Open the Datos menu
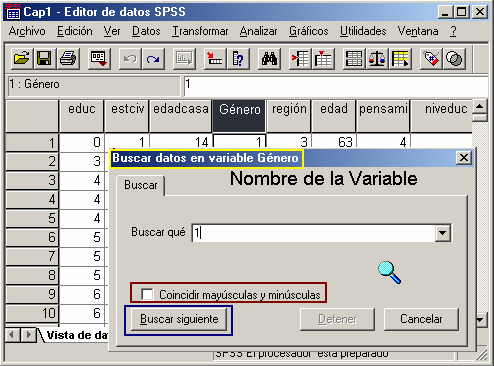Image resolution: width=494 pixels, height=366 pixels. (x=146, y=31)
